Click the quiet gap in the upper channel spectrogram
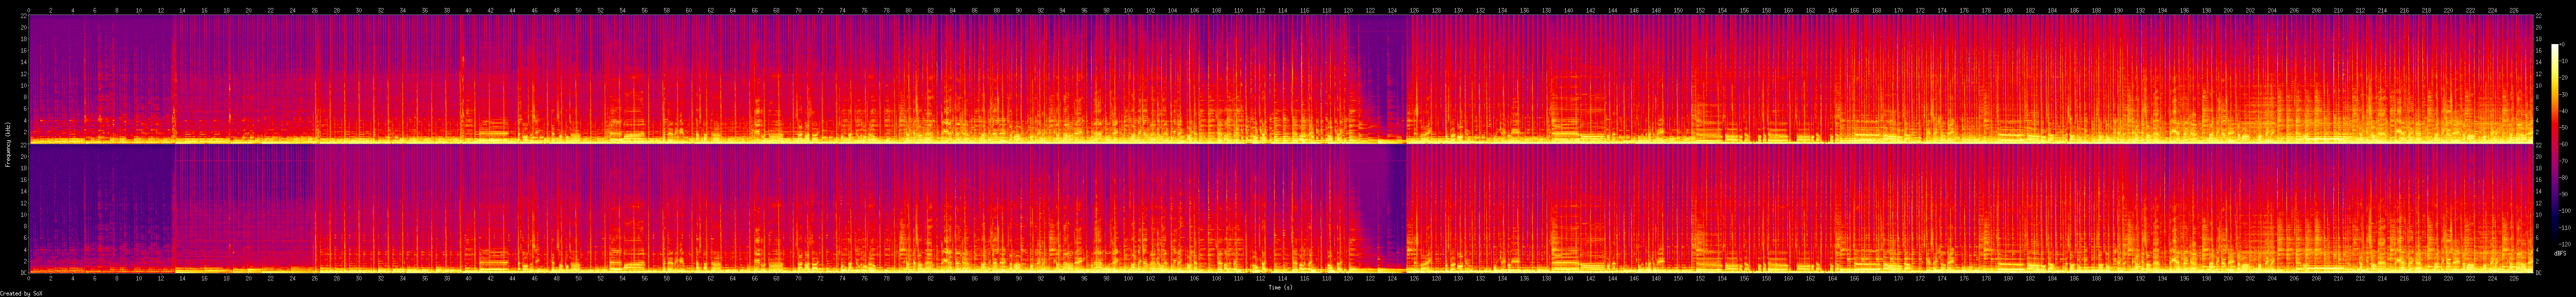 (1380, 80)
